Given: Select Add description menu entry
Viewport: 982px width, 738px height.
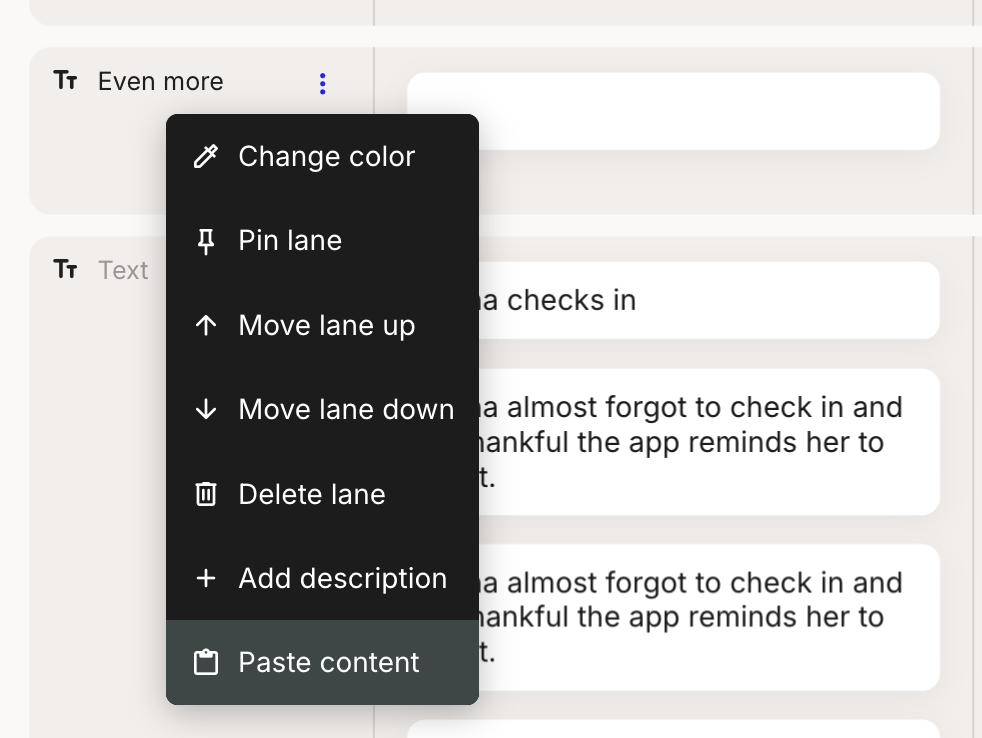Looking at the screenshot, I should [x=323, y=578].
